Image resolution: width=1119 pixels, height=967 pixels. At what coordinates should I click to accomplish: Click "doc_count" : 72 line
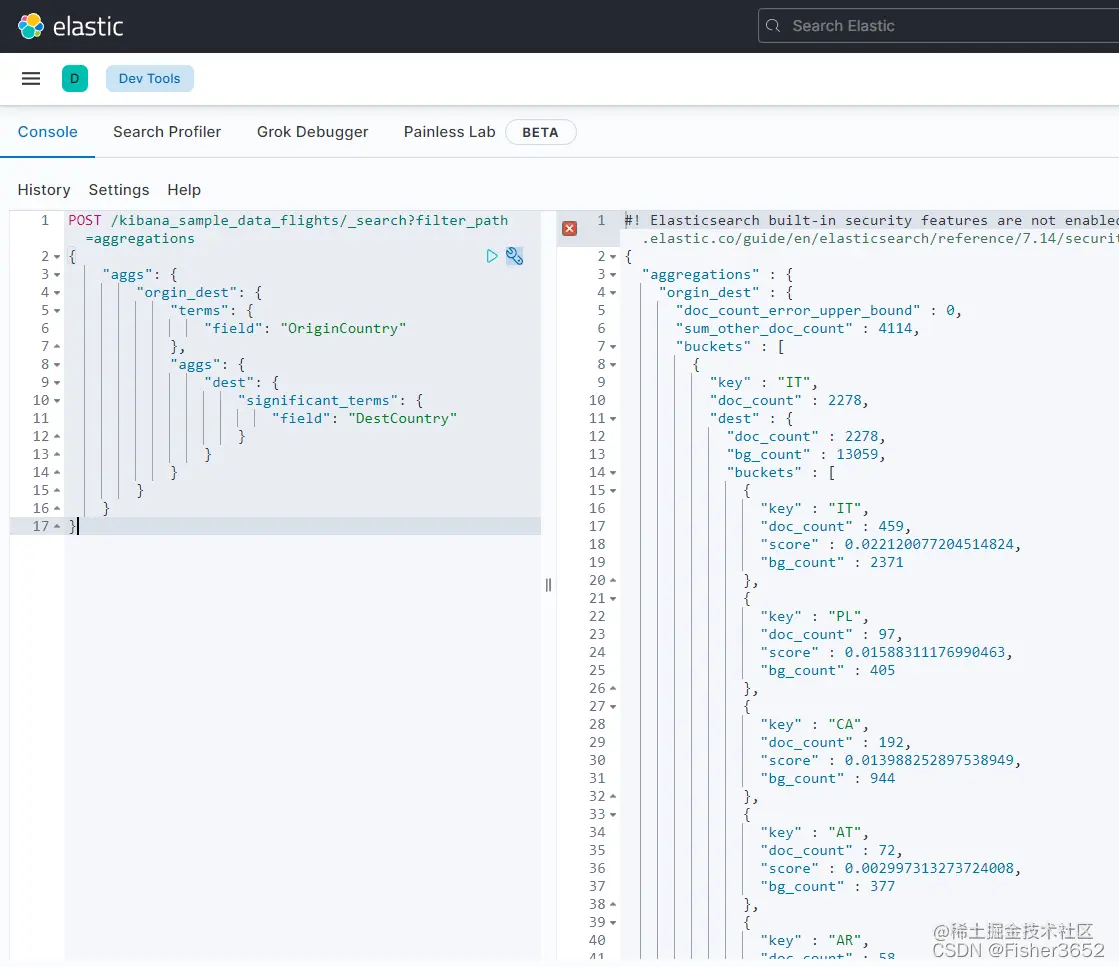(831, 851)
